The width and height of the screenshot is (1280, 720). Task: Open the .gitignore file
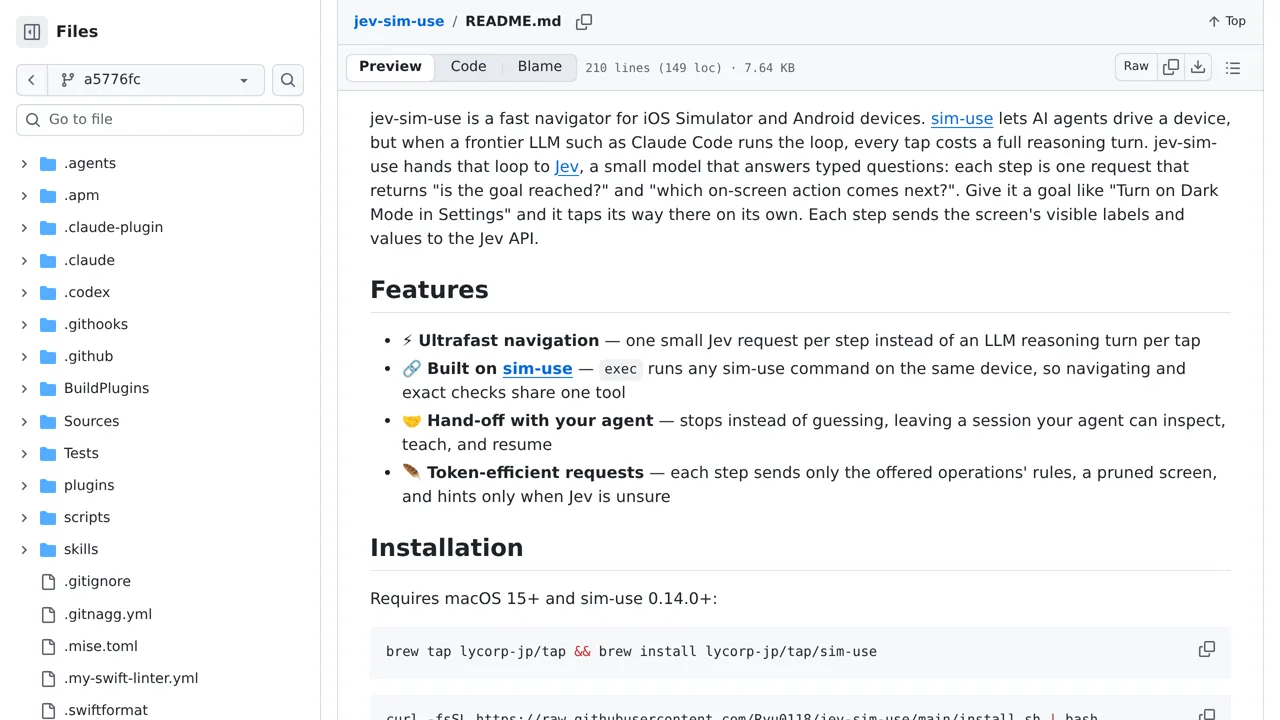coord(97,581)
